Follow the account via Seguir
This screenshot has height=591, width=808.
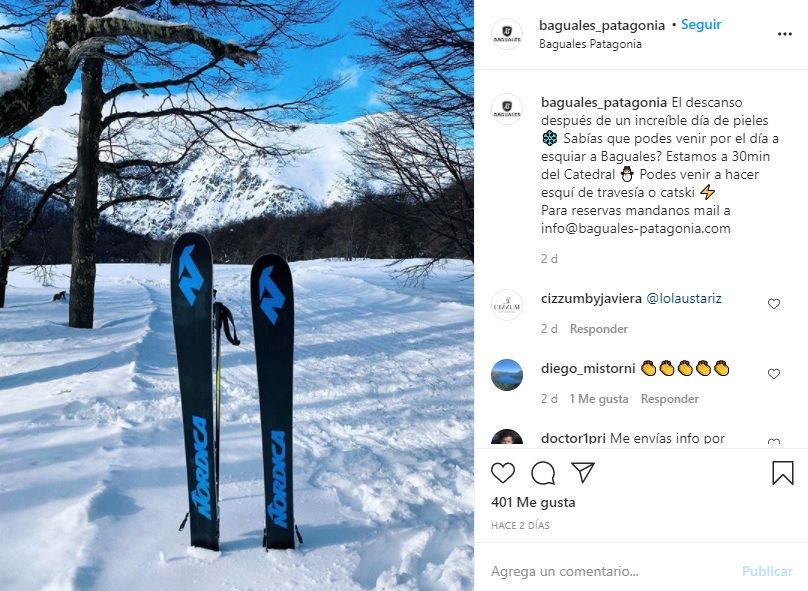(x=701, y=25)
